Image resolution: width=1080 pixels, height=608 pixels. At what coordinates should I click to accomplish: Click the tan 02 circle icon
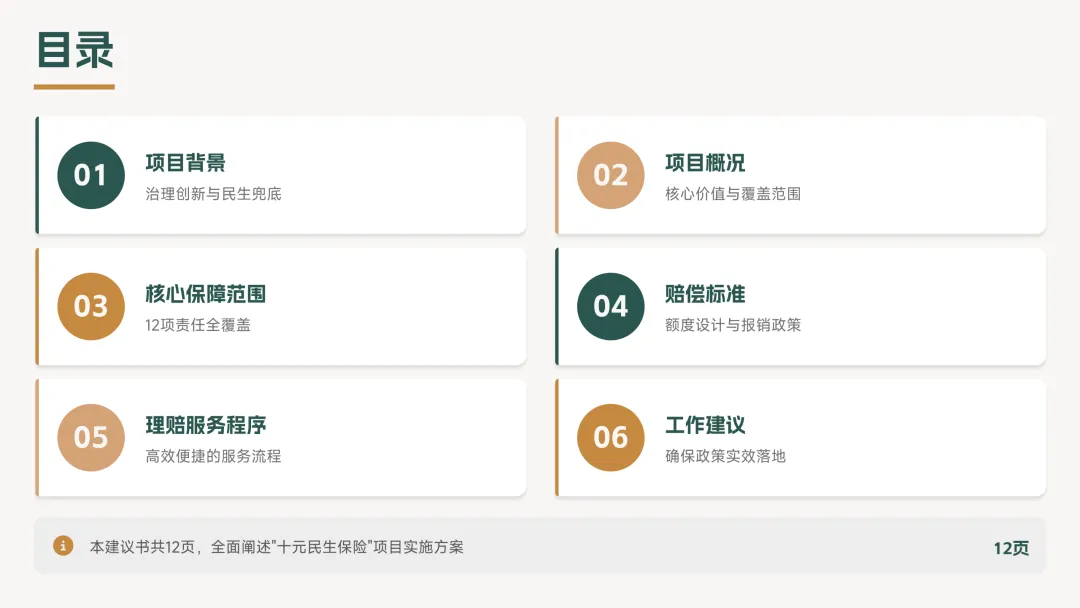click(610, 176)
